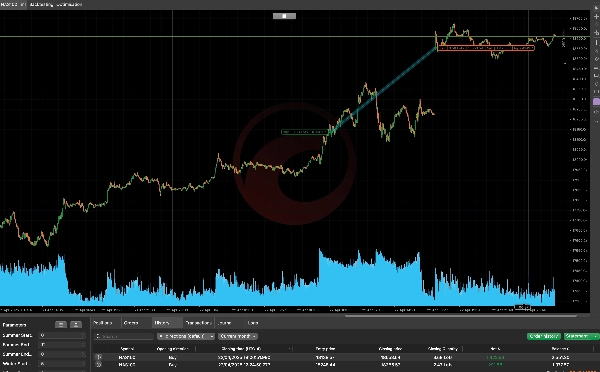Viewport: 600px width, 372px height.
Task: Open the purple drawing color swatch
Action: tap(596, 101)
